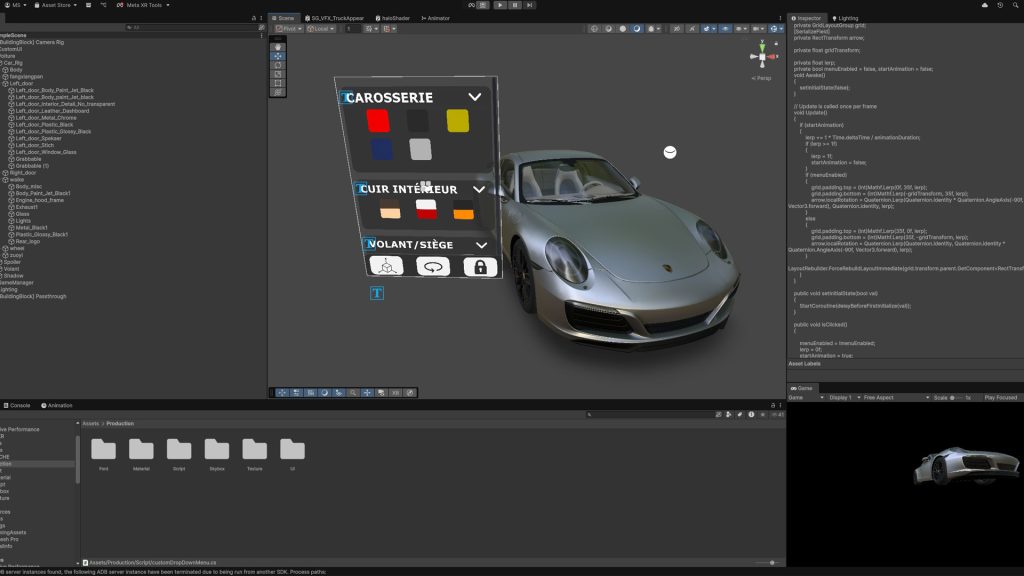Click the Step frame button

pyautogui.click(x=530, y=5)
